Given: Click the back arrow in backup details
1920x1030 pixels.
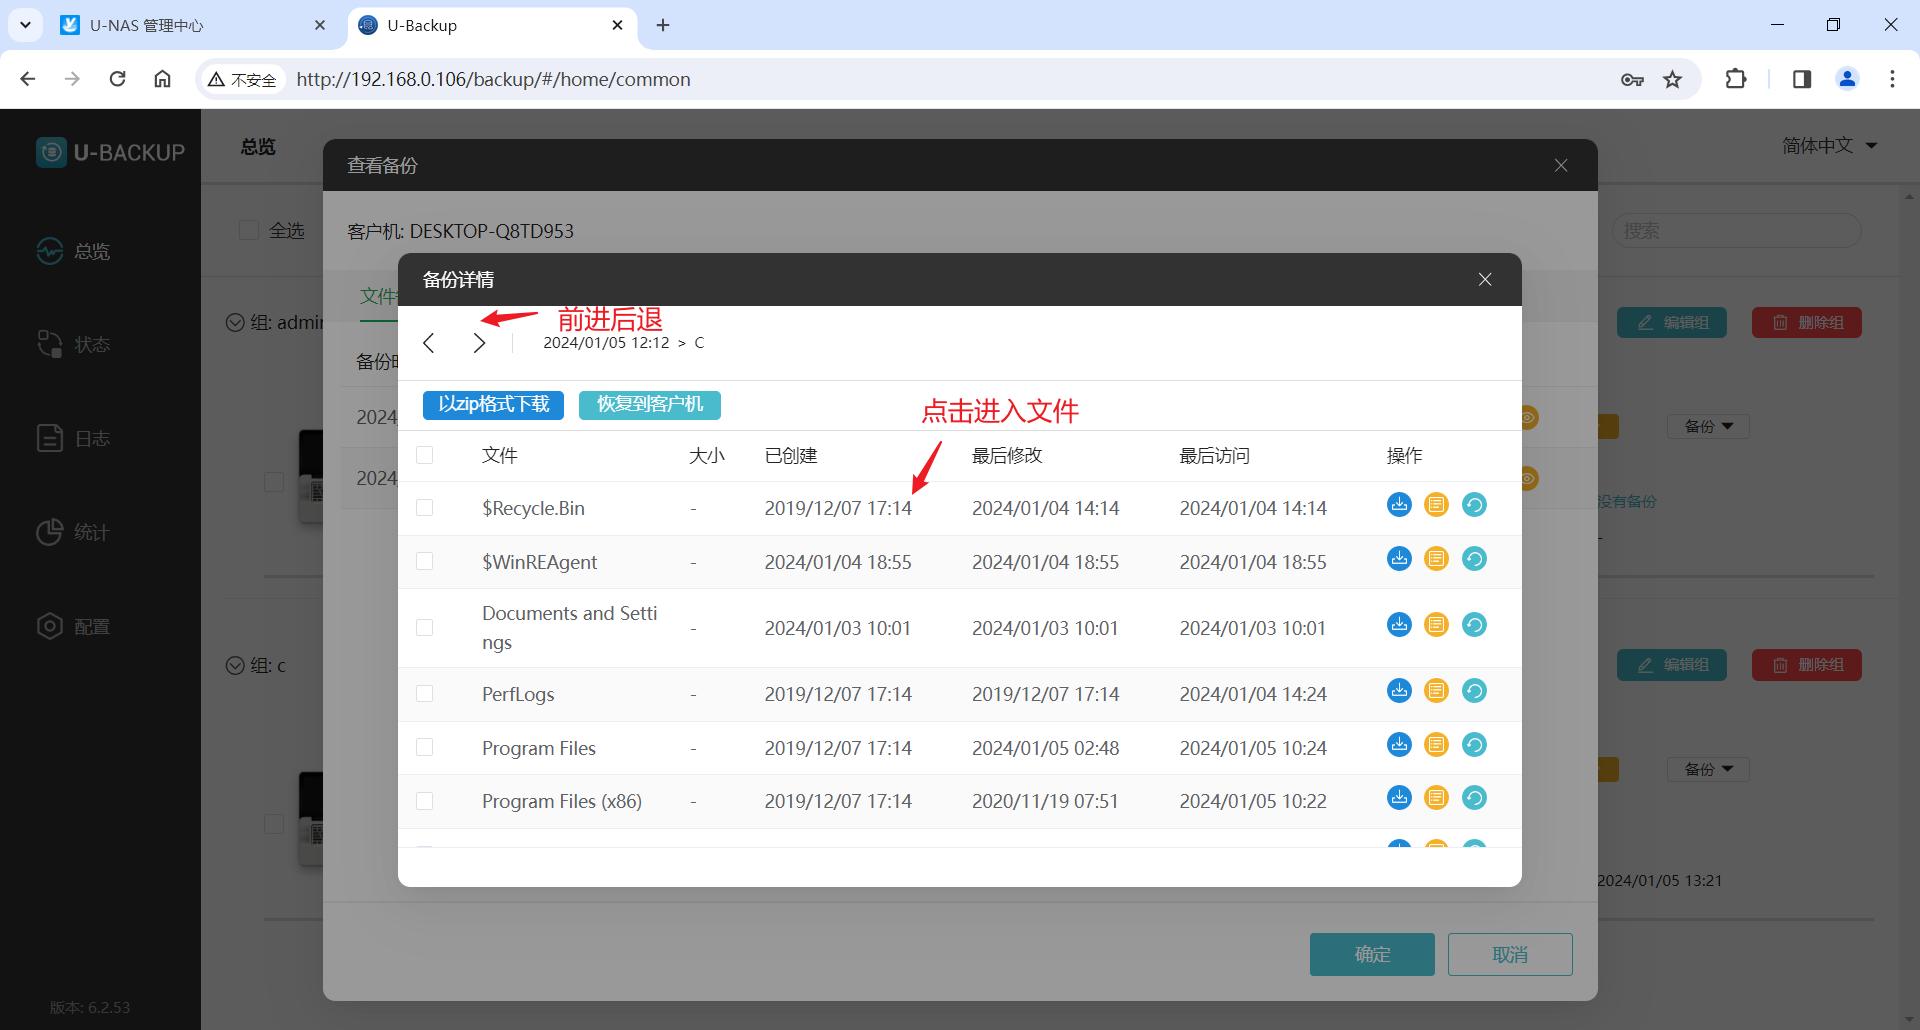Looking at the screenshot, I should 429,343.
